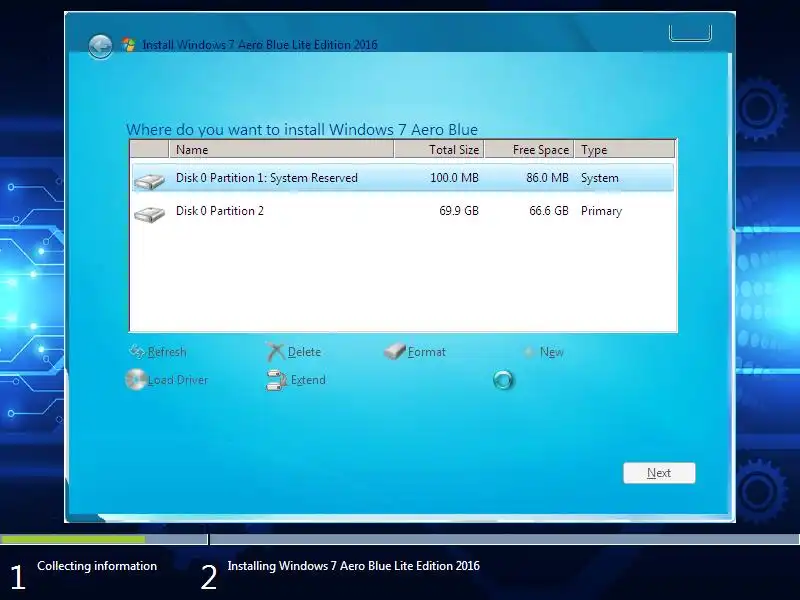Delete the selected partition
This screenshot has height=600, width=800.
304,352
